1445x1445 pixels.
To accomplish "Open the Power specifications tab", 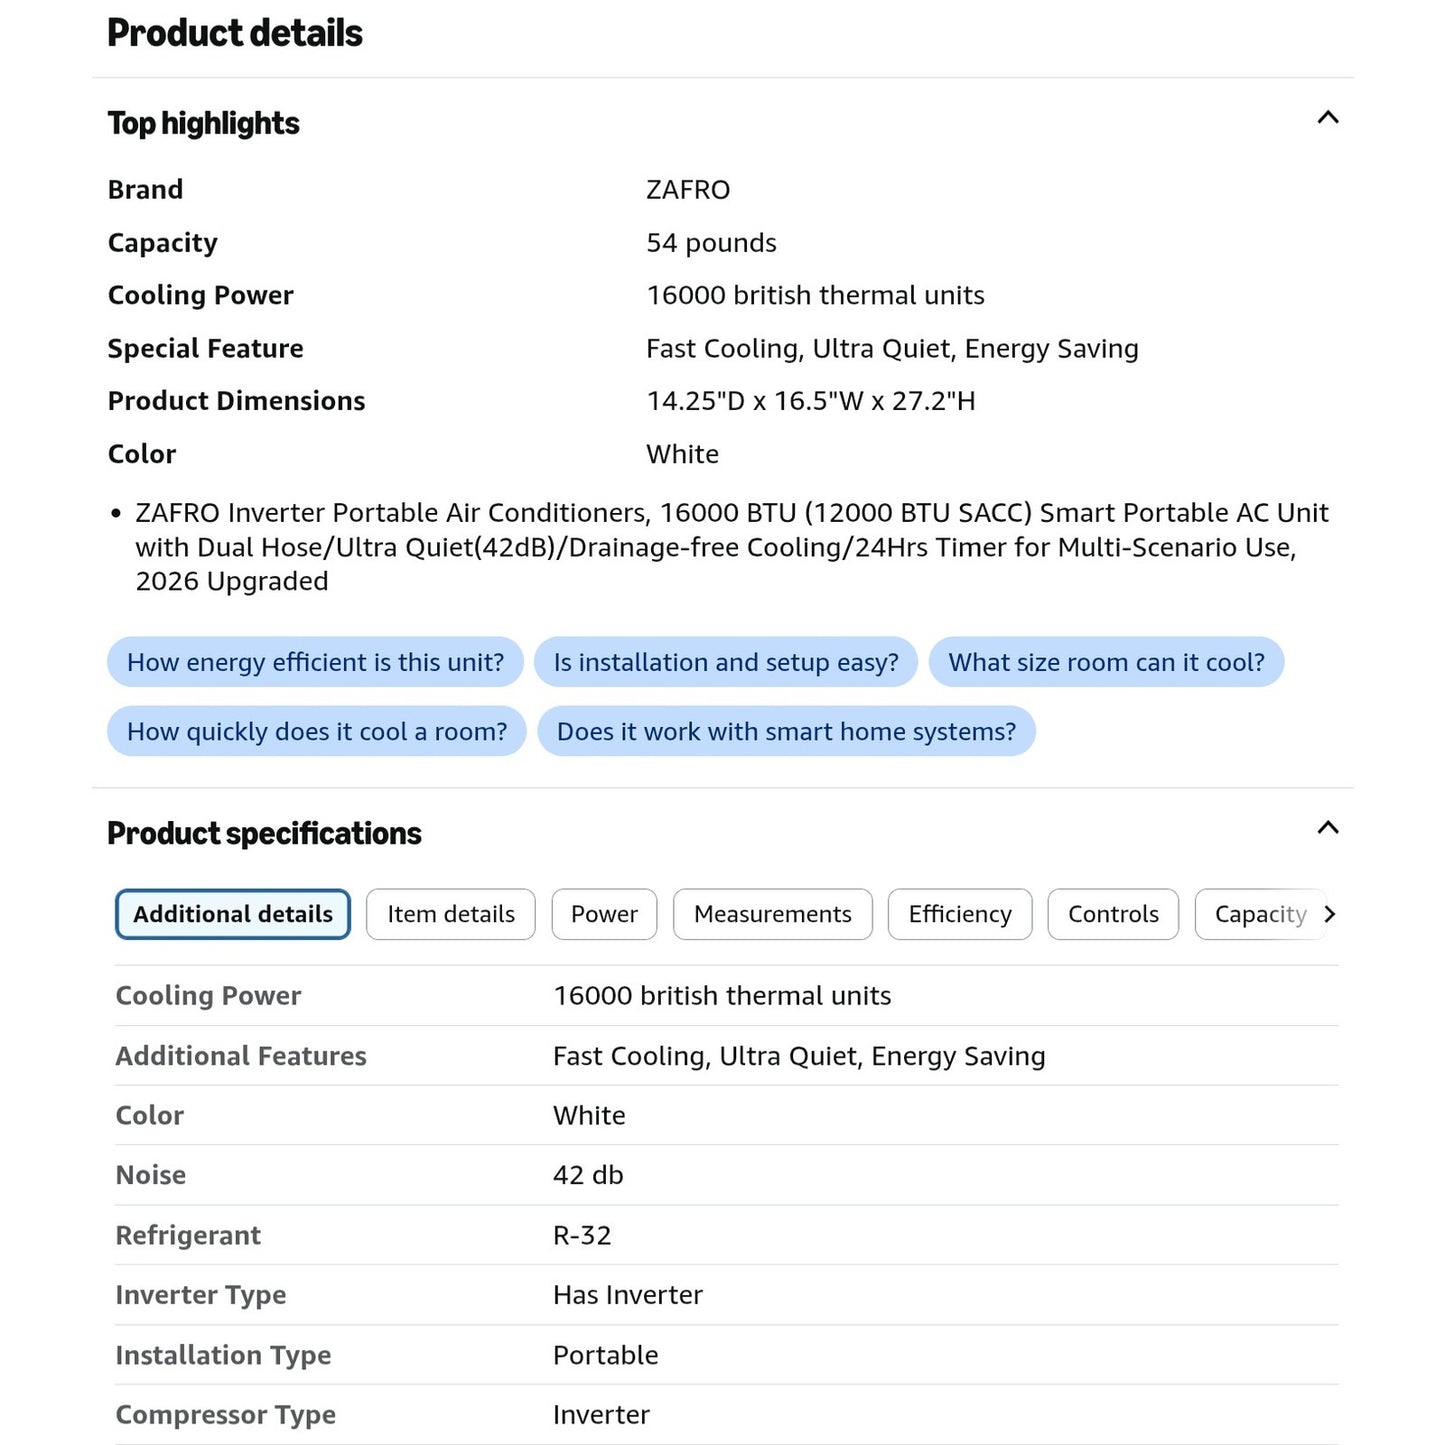I will pos(604,914).
